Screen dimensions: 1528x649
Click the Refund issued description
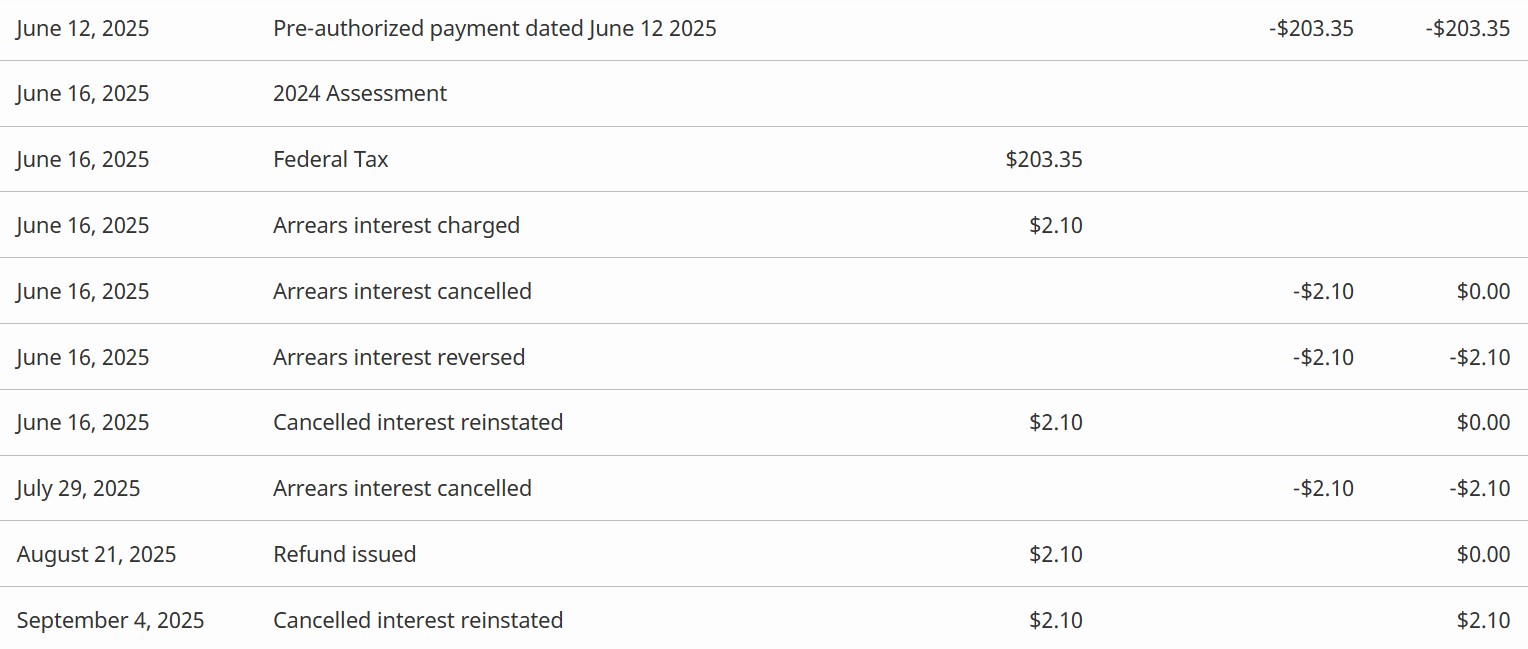click(344, 555)
